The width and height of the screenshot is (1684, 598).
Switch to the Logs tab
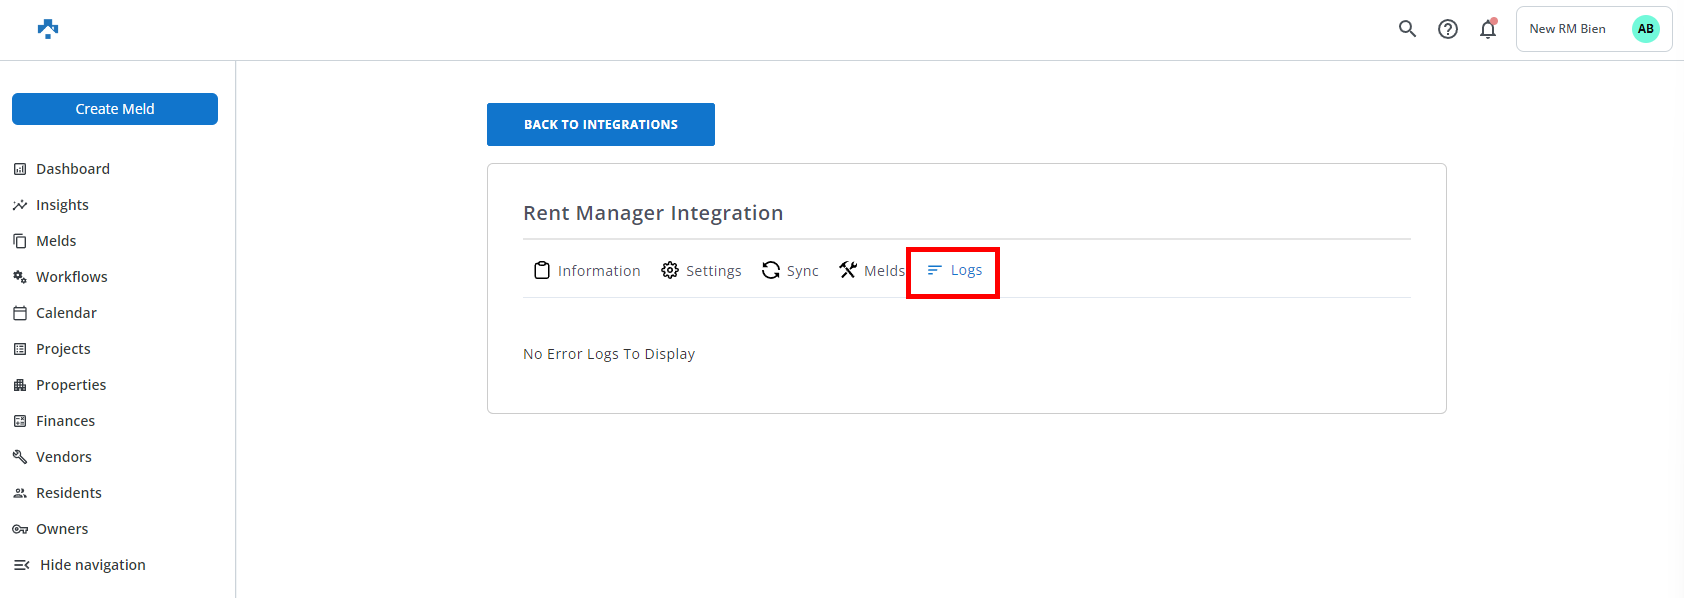click(954, 270)
